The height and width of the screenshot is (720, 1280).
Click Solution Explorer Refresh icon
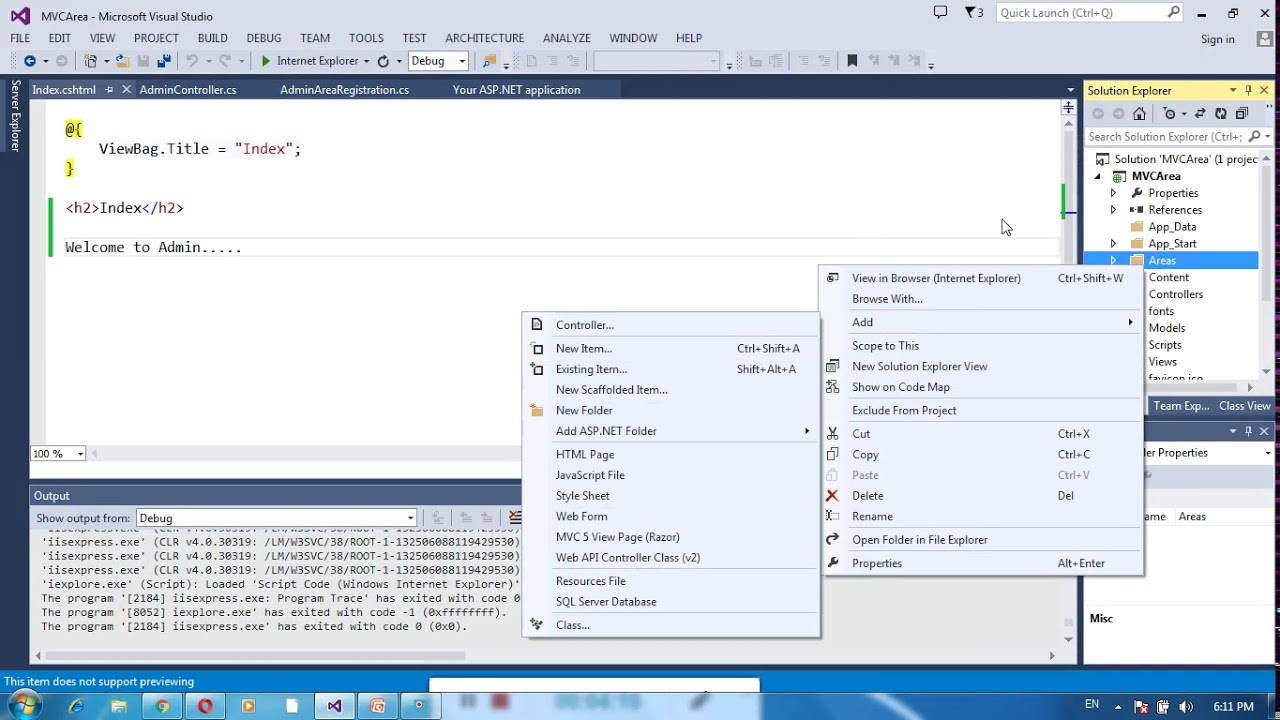[1221, 113]
